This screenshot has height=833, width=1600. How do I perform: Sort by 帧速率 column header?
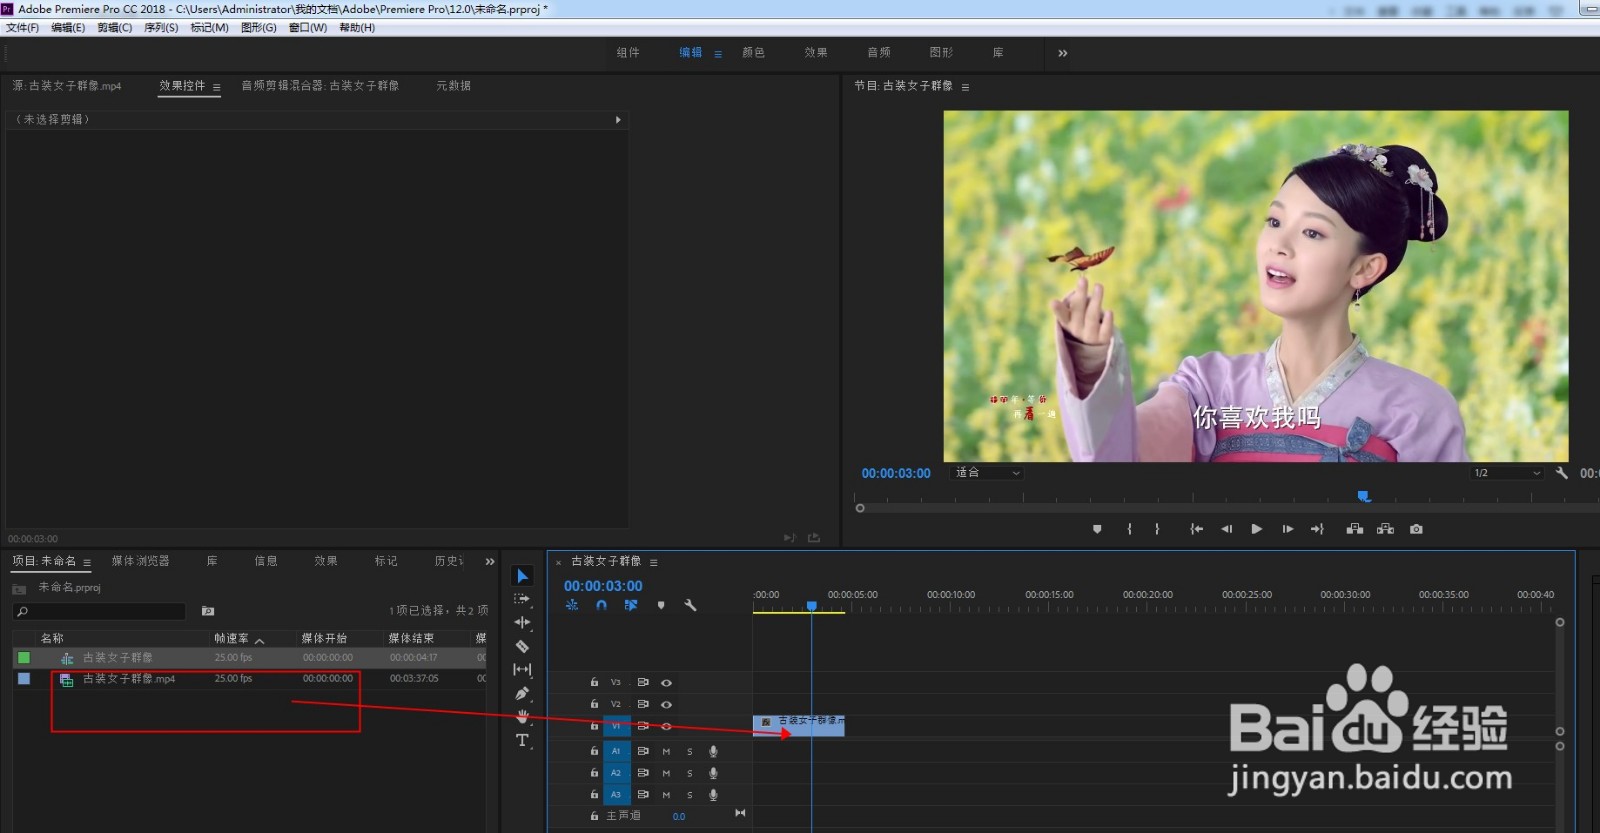[x=231, y=638]
